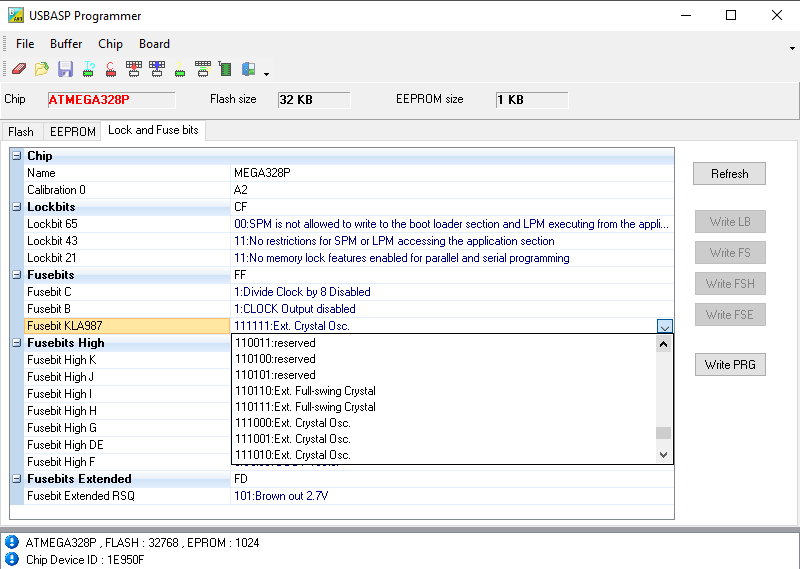Click the Write FS button
The image size is (800, 569).
[x=730, y=253]
